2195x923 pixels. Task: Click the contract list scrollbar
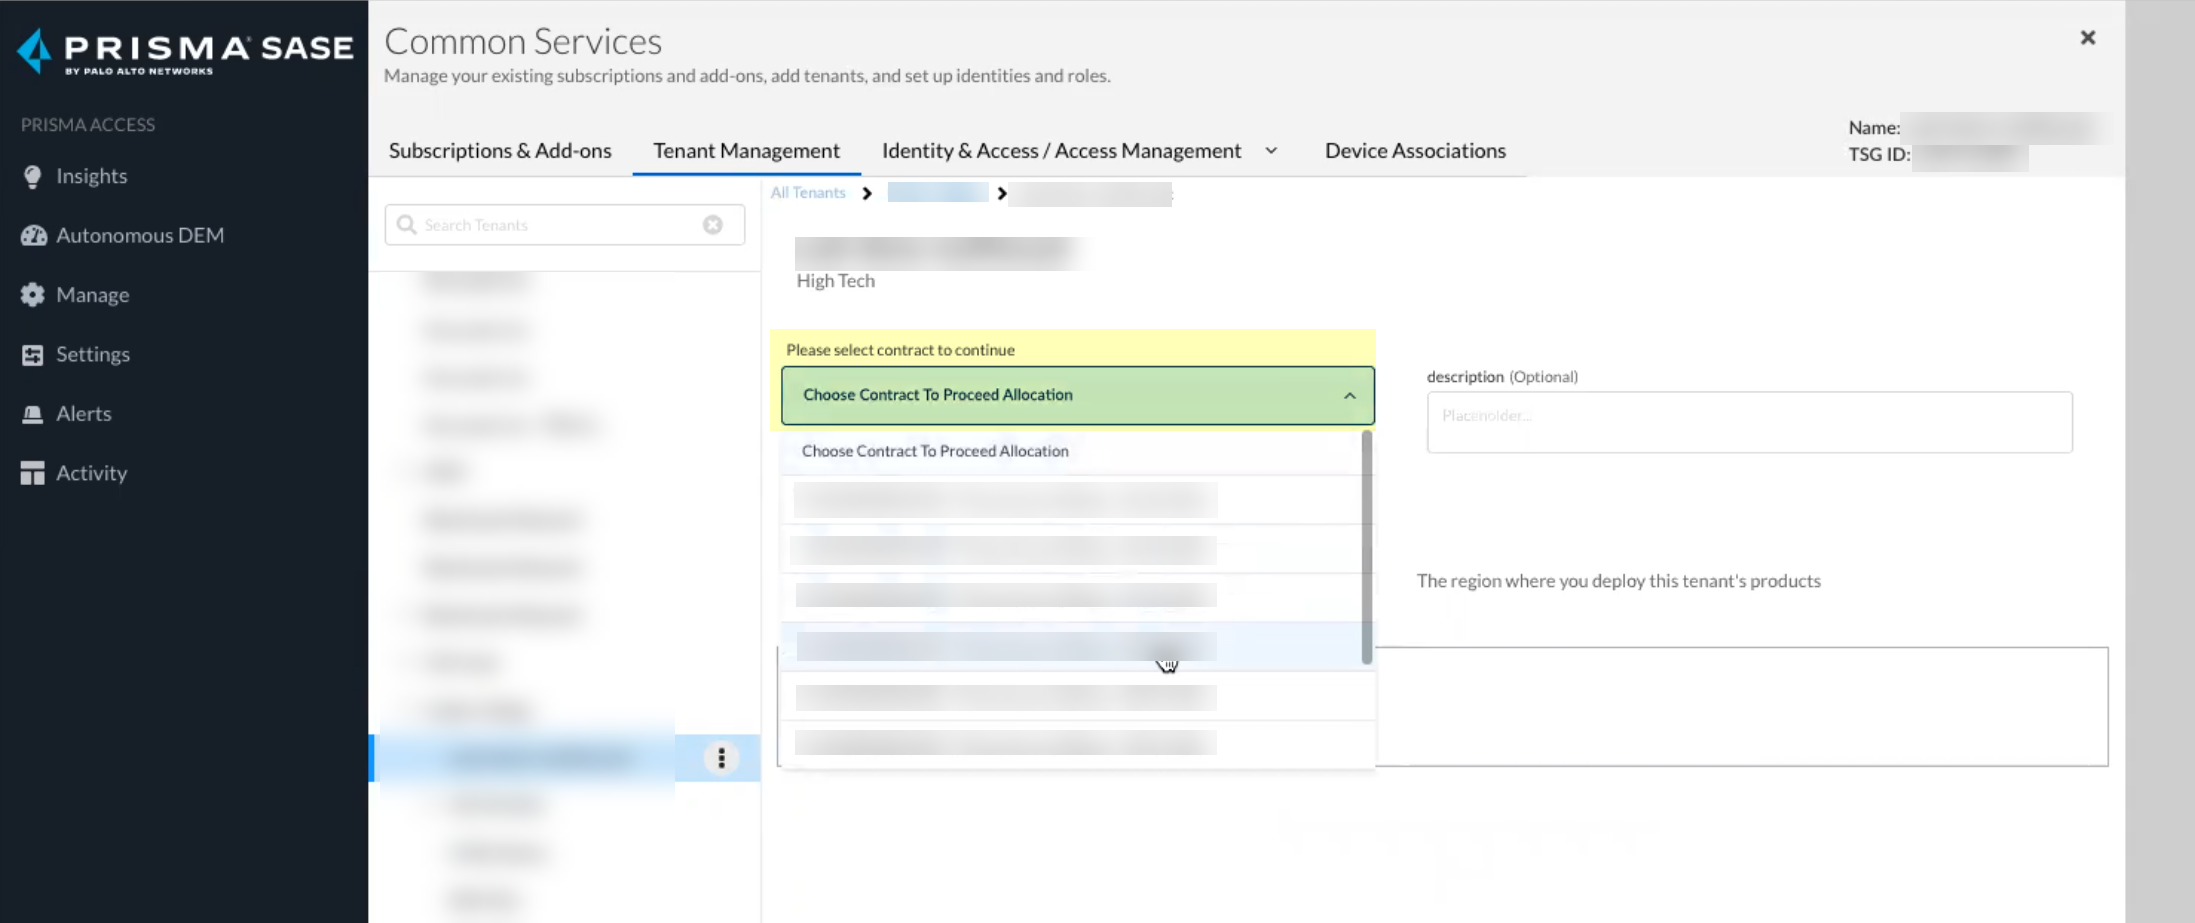tap(1366, 547)
